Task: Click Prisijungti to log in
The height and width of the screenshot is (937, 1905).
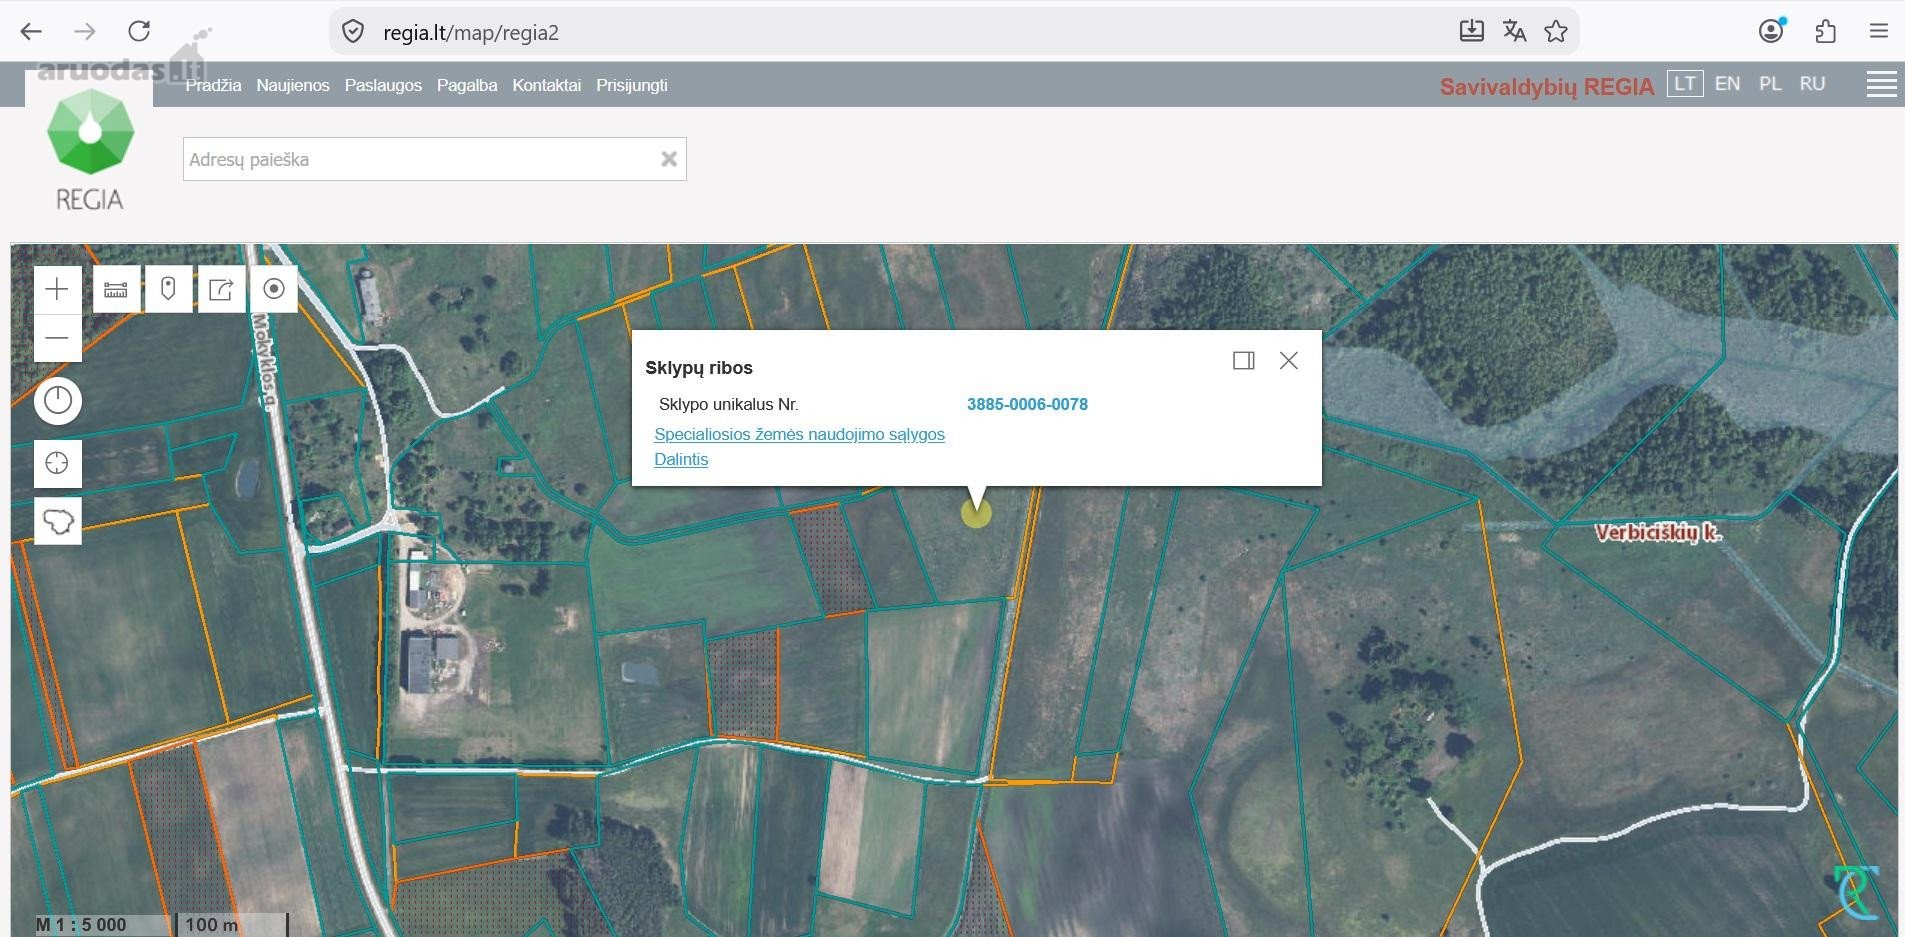Action: [x=632, y=85]
